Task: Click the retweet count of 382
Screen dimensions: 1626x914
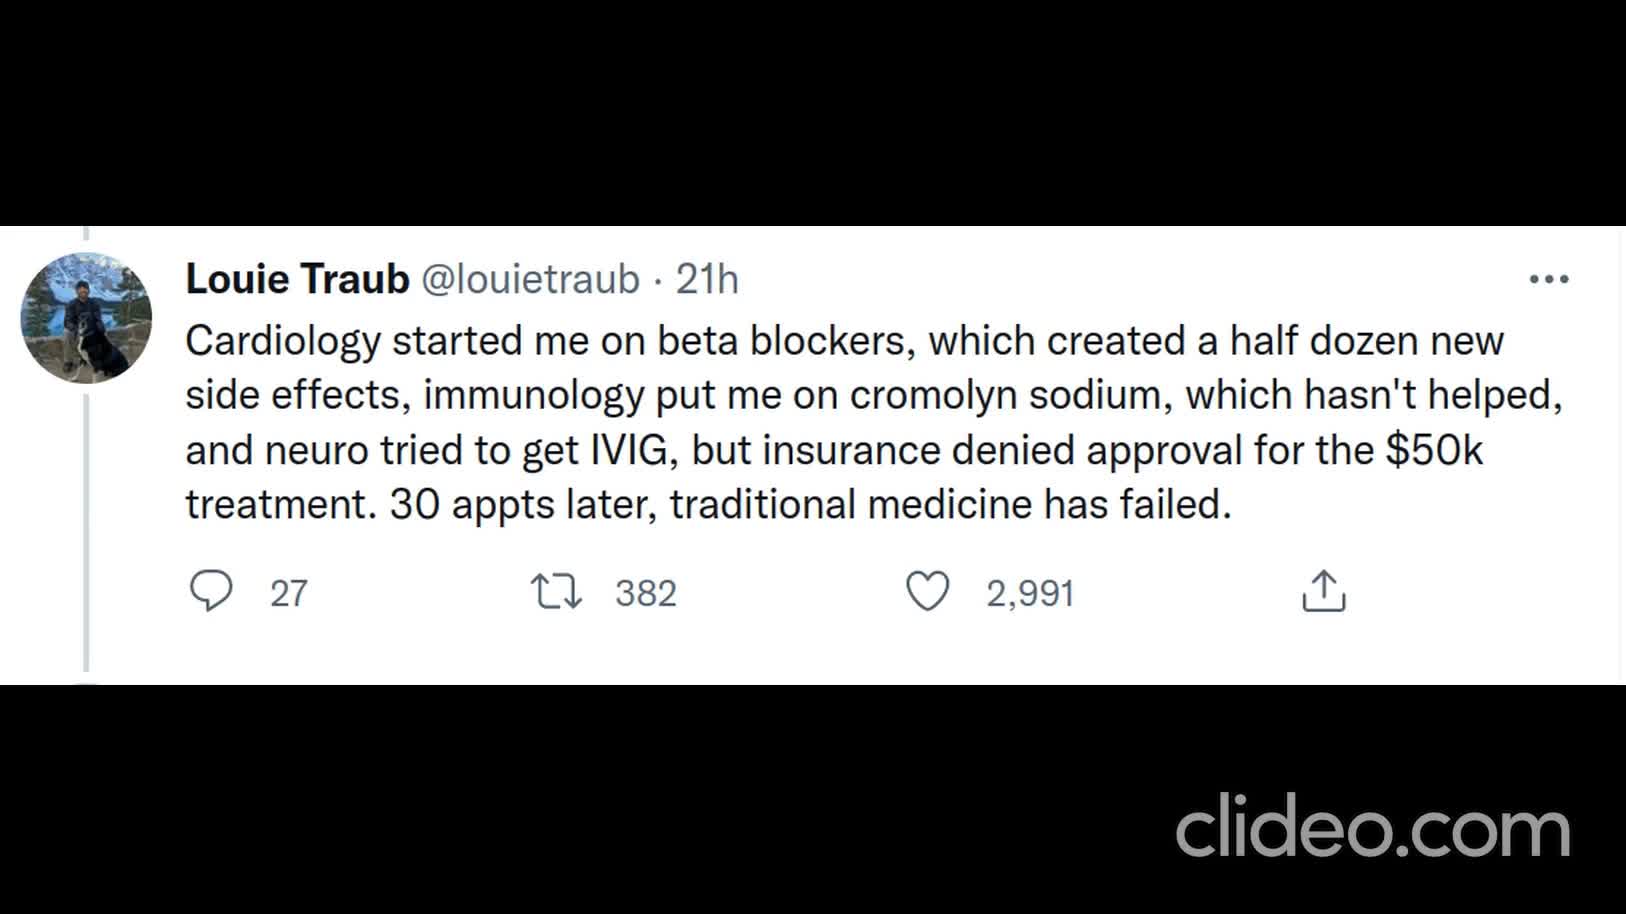Action: 646,593
